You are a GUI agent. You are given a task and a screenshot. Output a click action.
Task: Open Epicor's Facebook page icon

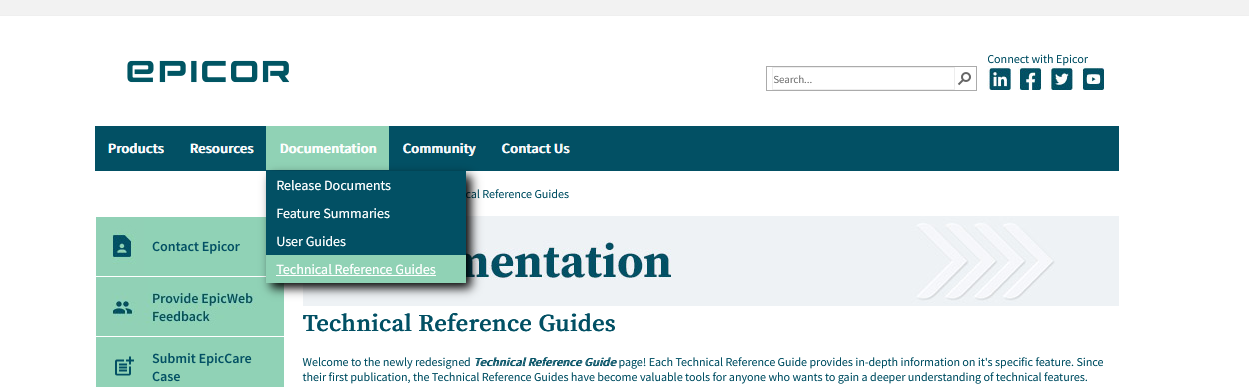[1031, 79]
